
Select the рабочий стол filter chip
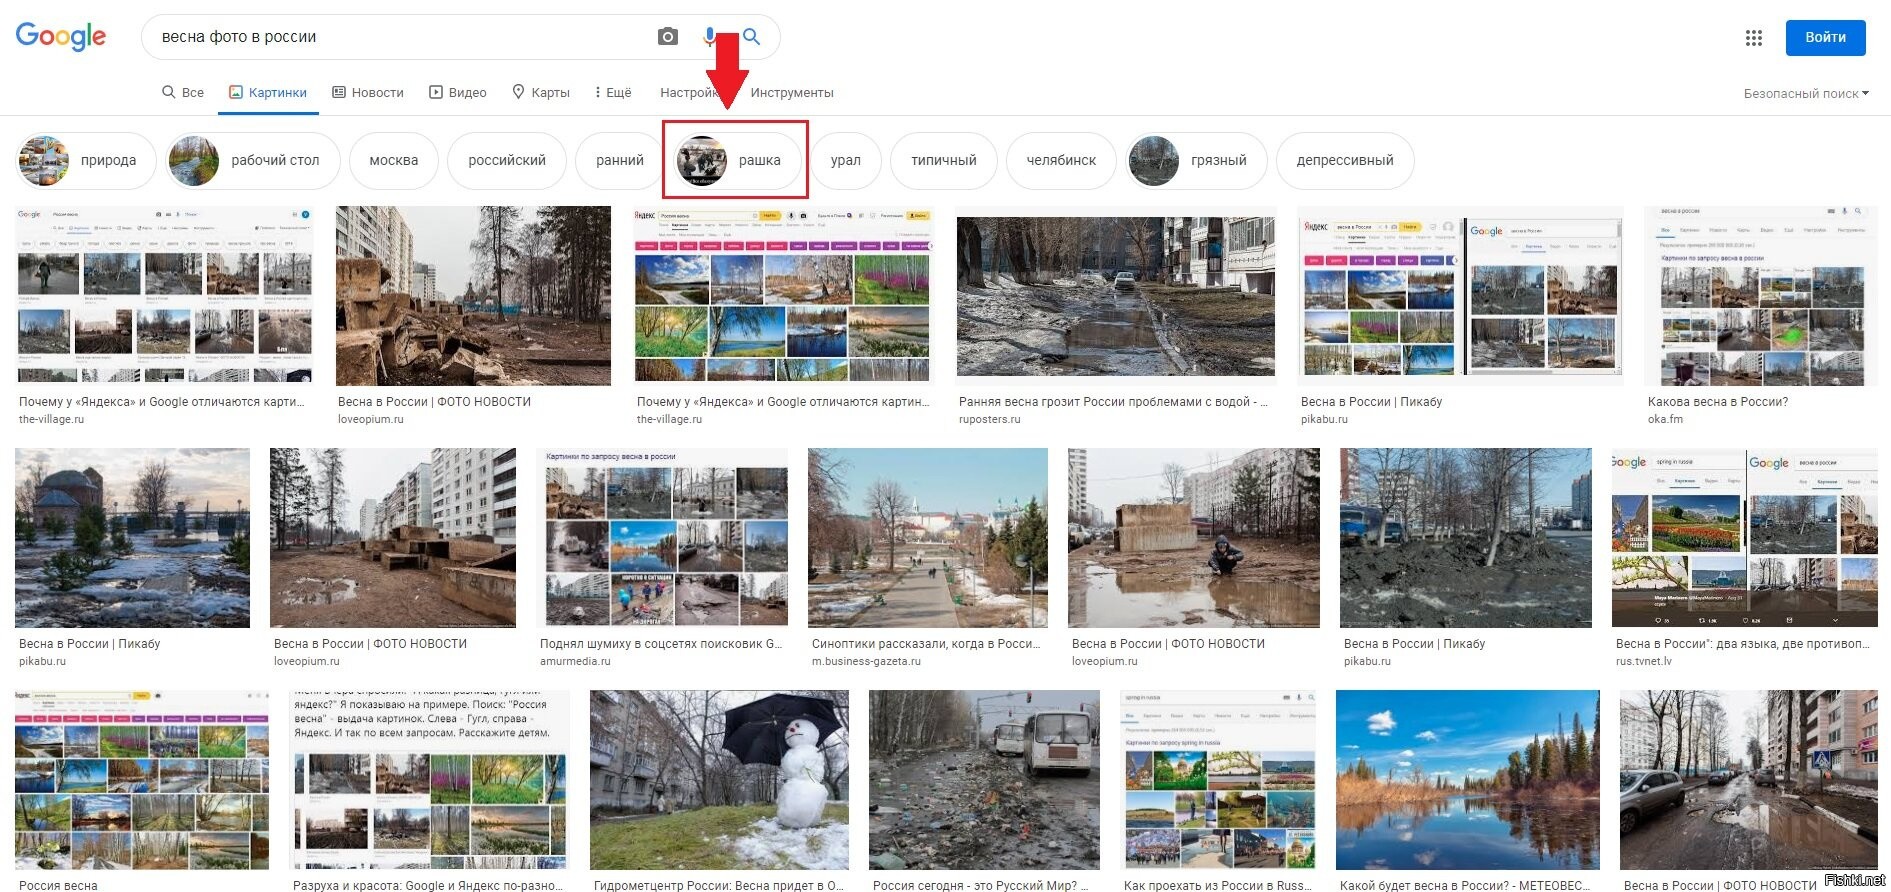point(253,160)
